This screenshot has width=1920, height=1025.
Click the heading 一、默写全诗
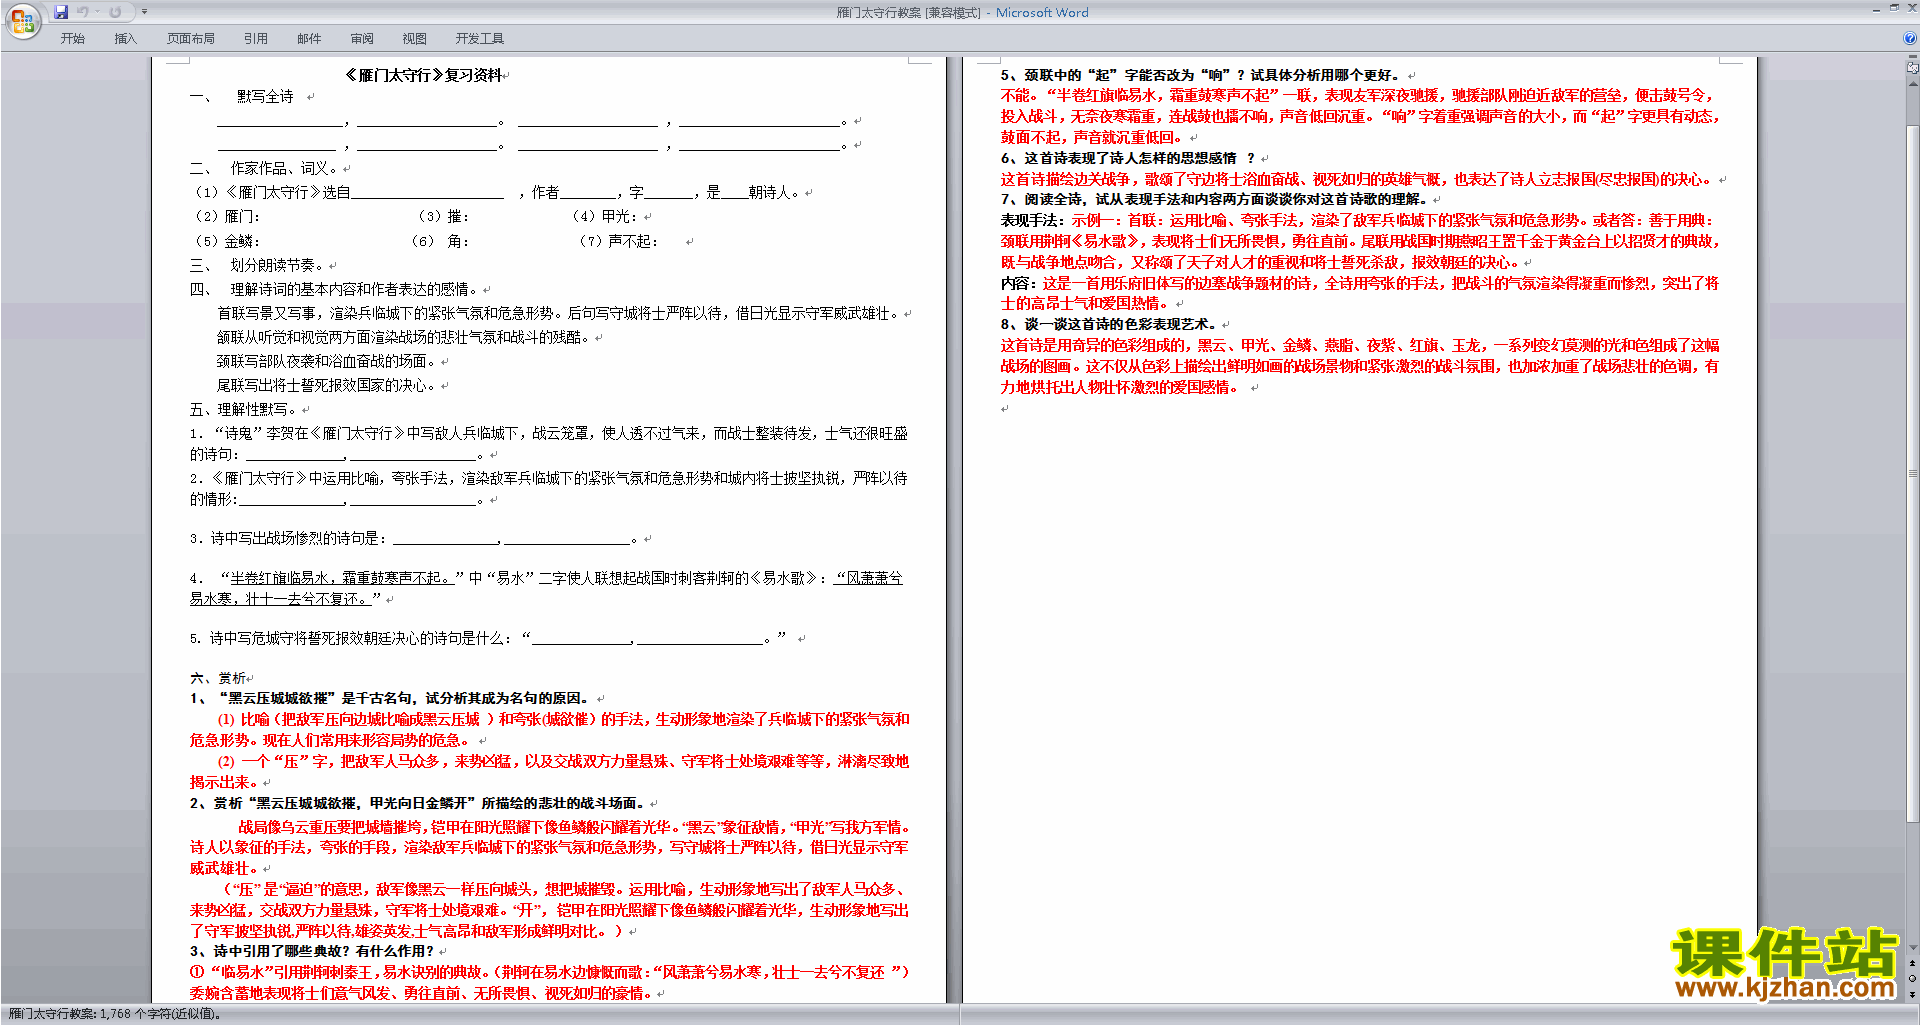click(x=241, y=97)
